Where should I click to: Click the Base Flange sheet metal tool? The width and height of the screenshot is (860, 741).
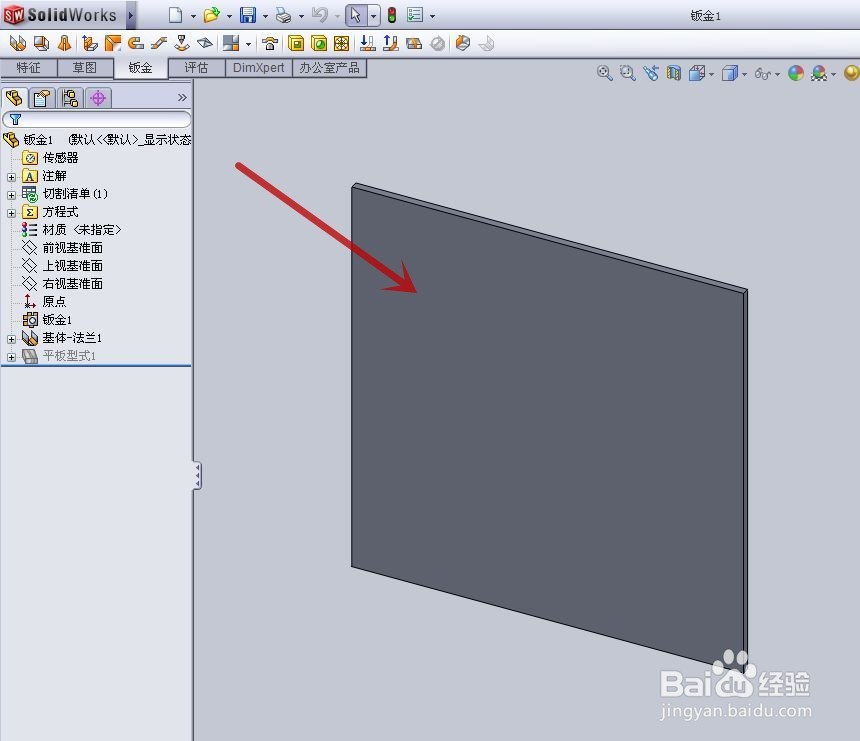tap(18, 43)
